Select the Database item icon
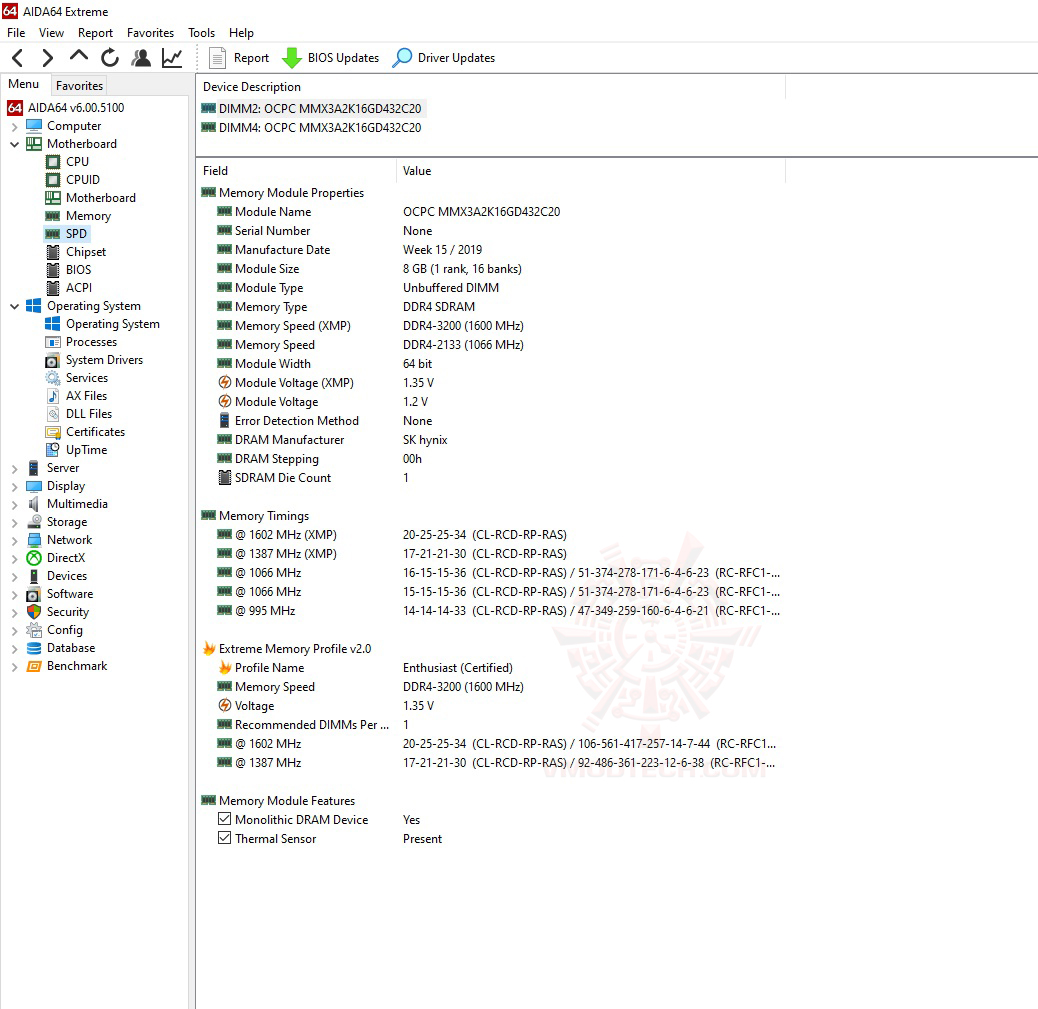 click(34, 648)
